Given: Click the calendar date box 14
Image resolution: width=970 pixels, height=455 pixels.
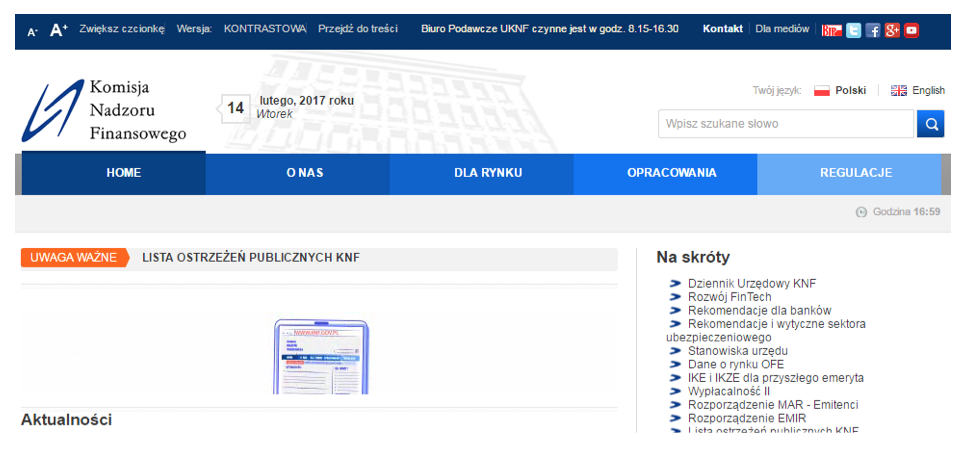Looking at the screenshot, I should click(x=235, y=108).
